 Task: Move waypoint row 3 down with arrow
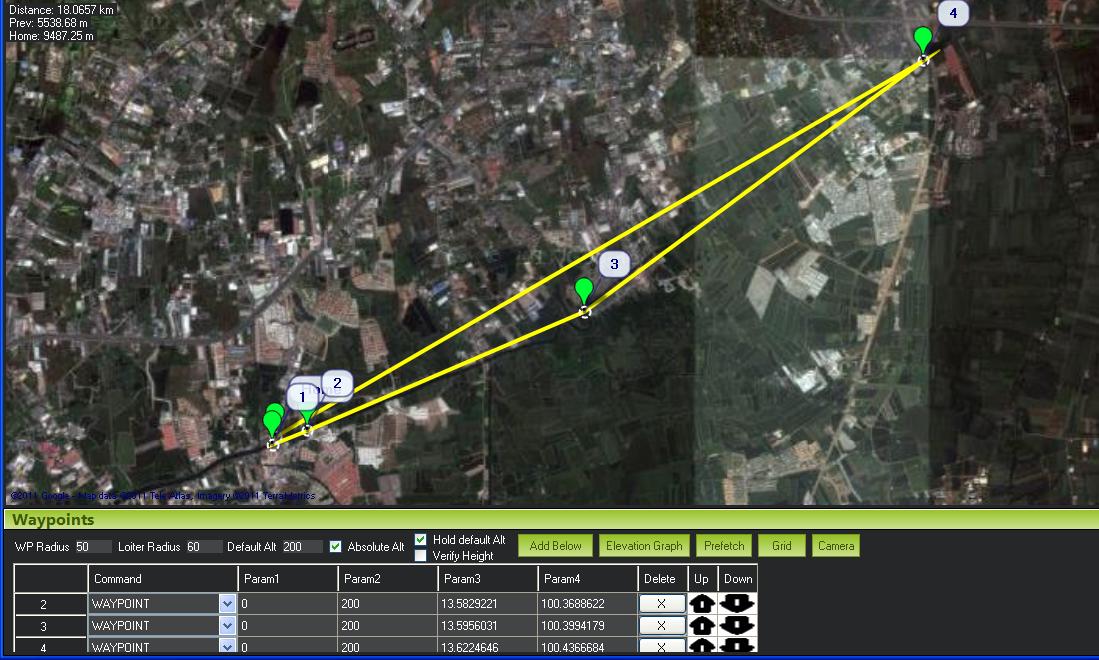pos(737,626)
